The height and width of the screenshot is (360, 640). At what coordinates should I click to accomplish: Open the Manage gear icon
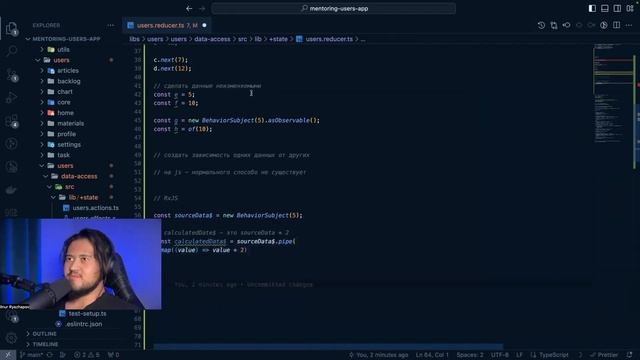click(x=11, y=338)
